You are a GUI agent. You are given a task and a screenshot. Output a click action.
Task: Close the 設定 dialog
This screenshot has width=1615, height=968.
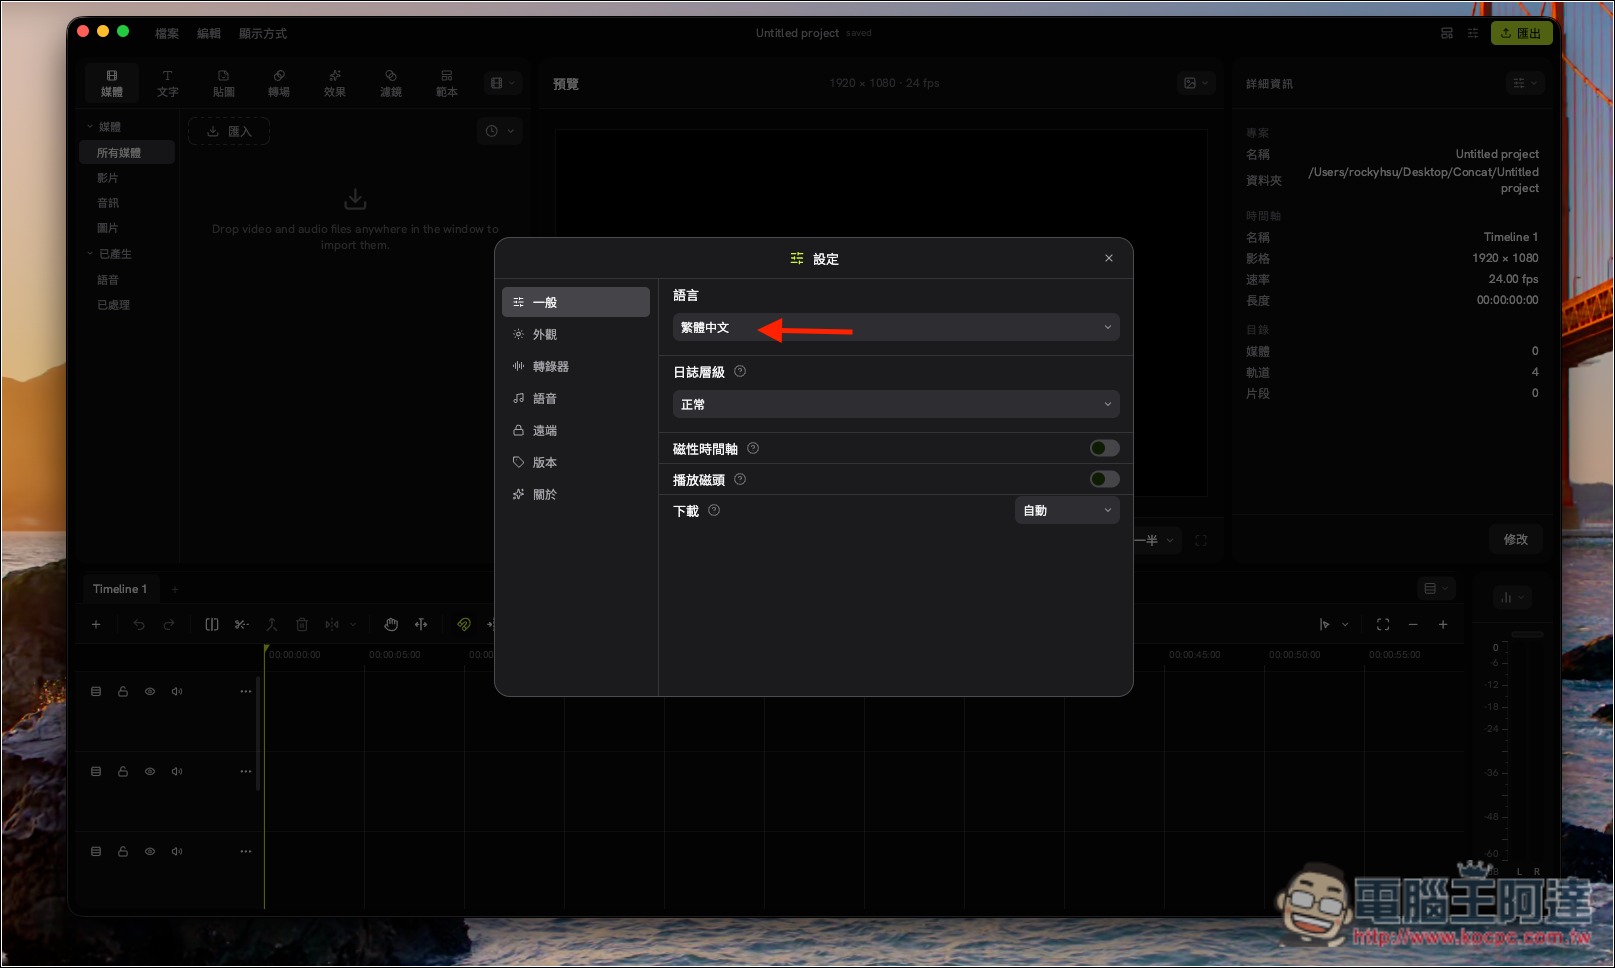[x=1109, y=258]
